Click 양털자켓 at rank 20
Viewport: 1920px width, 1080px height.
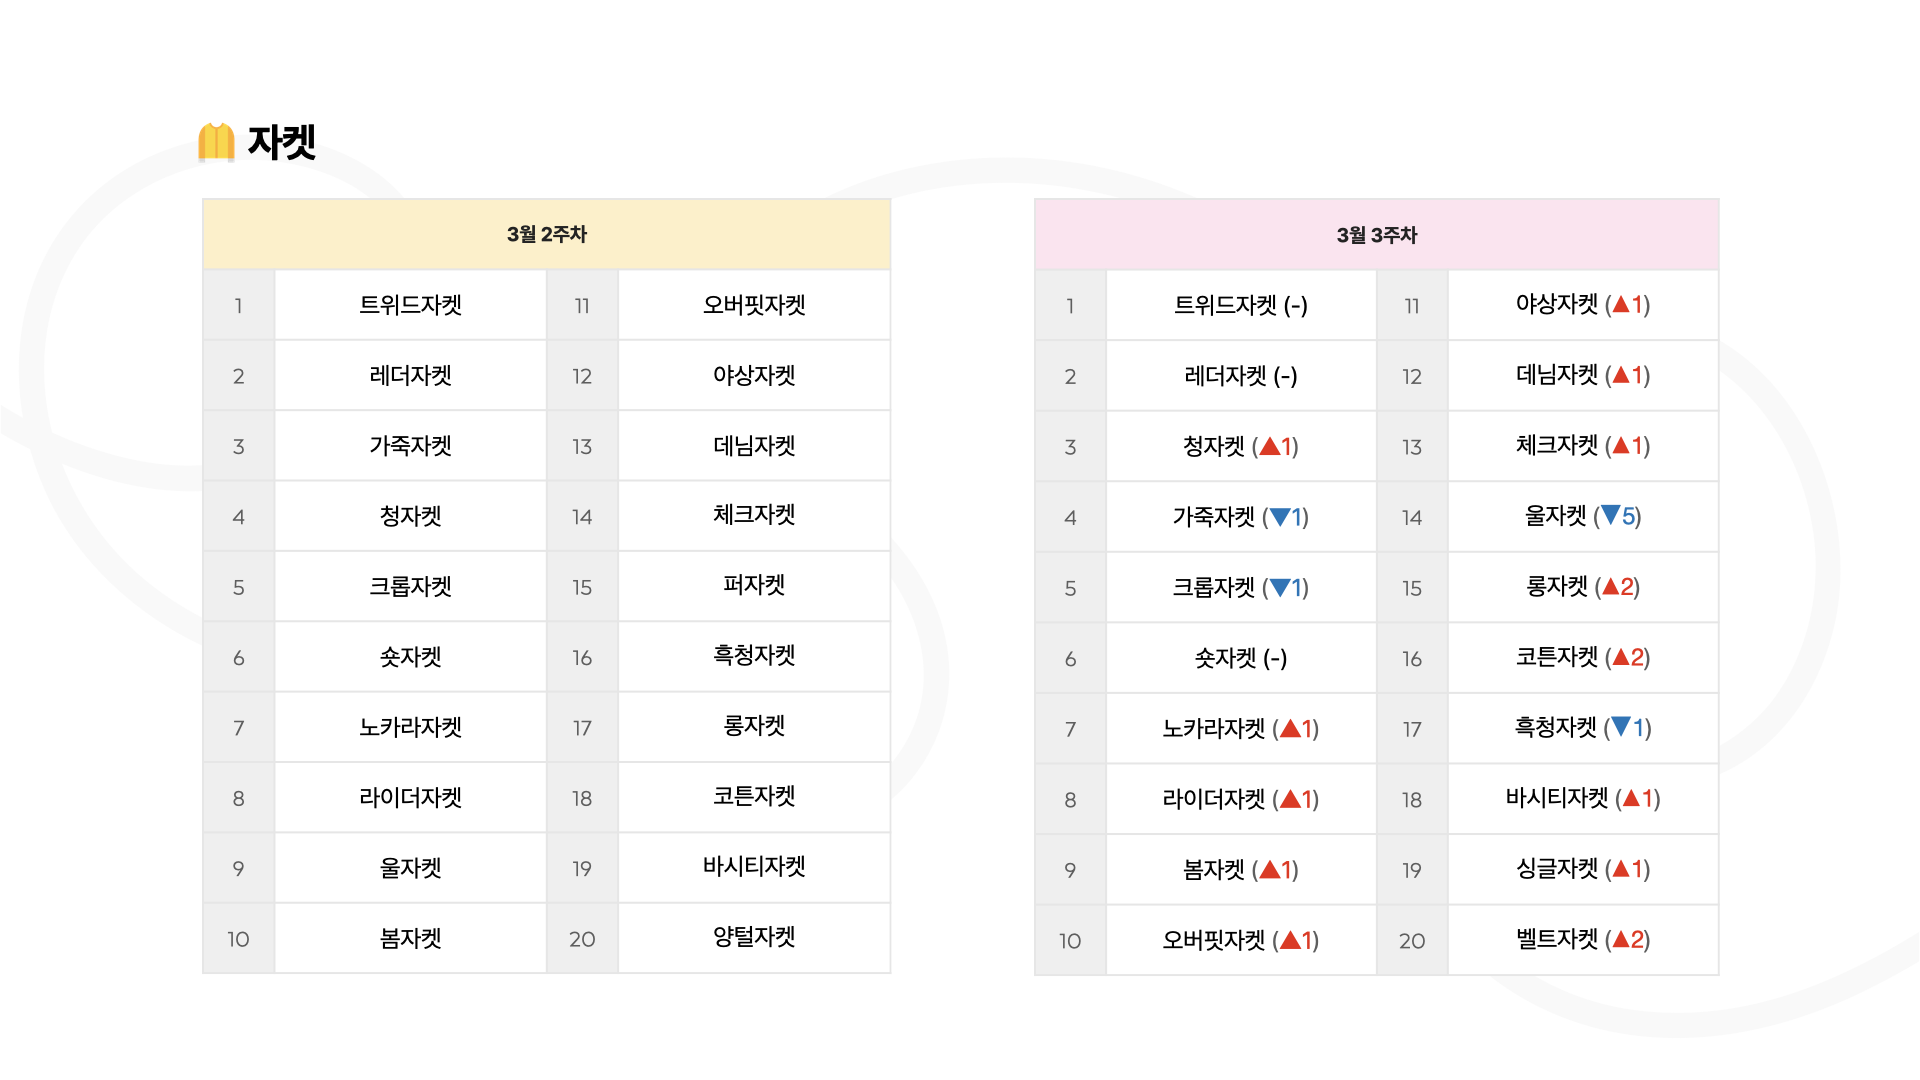pyautogui.click(x=754, y=937)
